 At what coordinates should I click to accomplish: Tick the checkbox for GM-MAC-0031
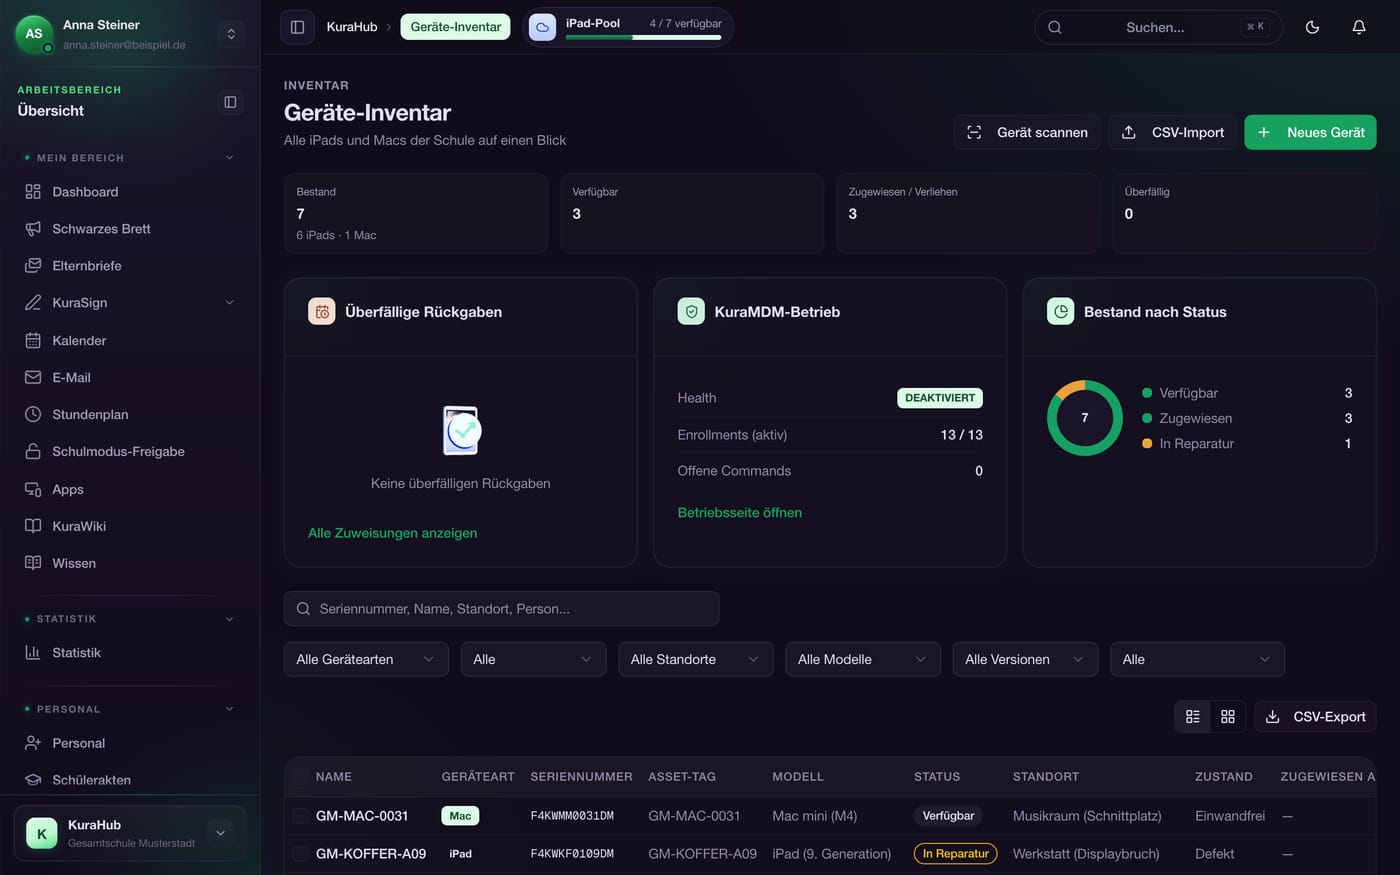point(300,816)
